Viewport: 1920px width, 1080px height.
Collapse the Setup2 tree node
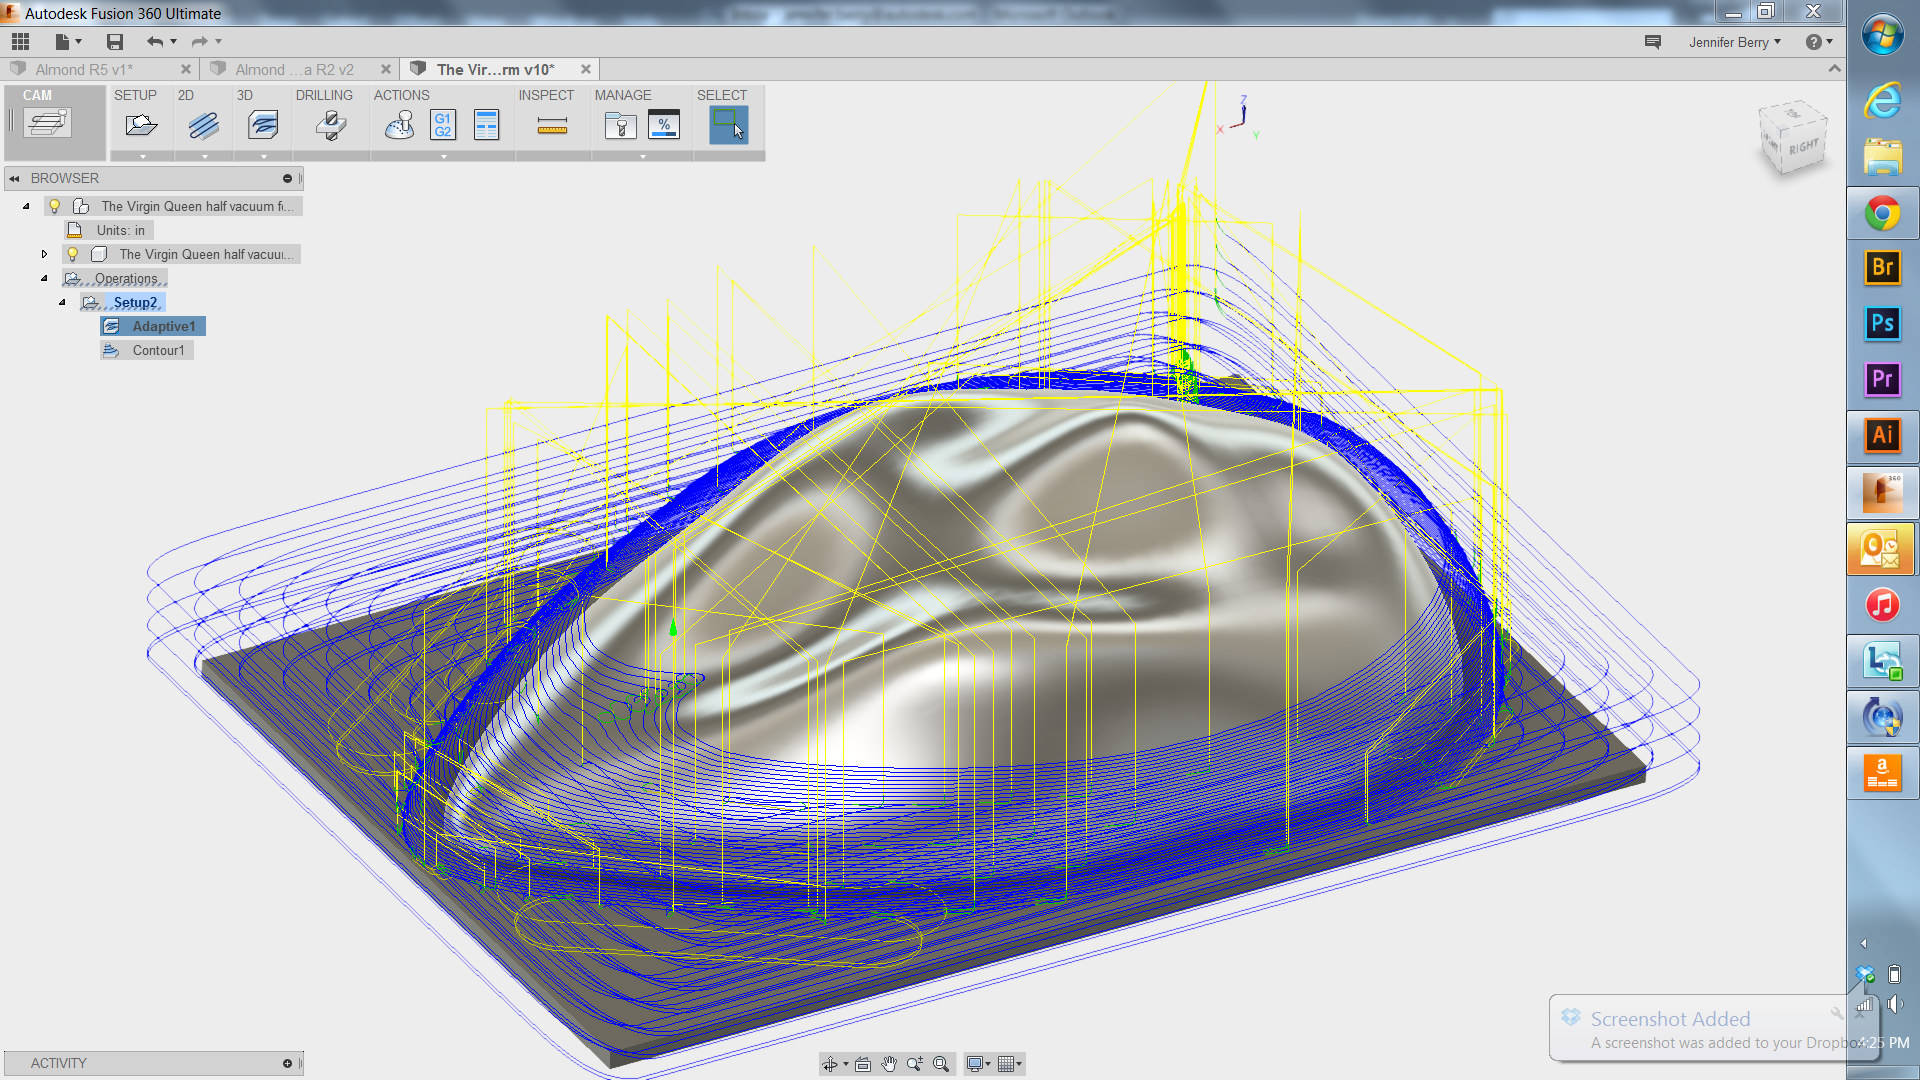click(62, 302)
